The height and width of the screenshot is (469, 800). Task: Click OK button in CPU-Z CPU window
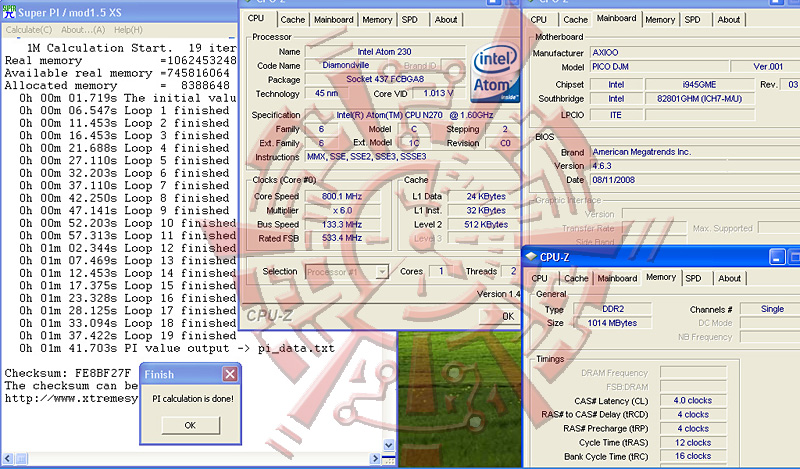pos(499,316)
